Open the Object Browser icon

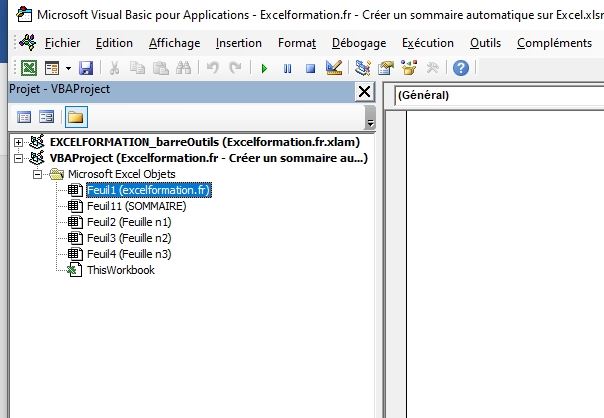coord(409,68)
